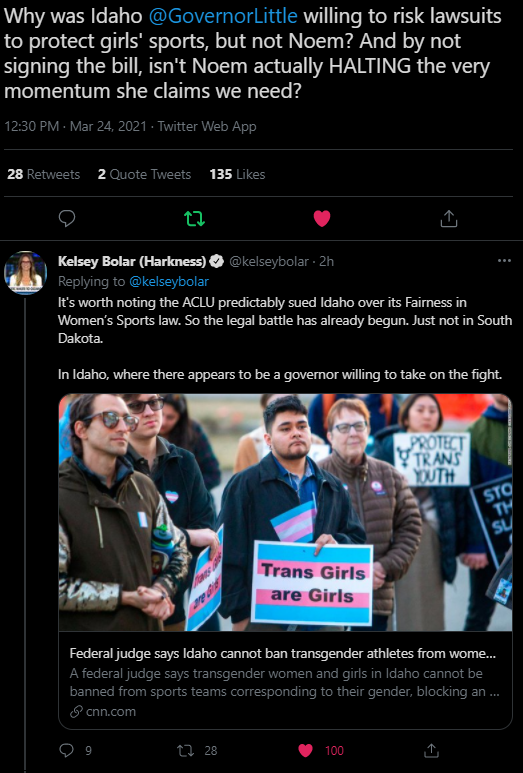Open the Federal judge says Idaho headline
This screenshot has width=523, height=773.
282,653
